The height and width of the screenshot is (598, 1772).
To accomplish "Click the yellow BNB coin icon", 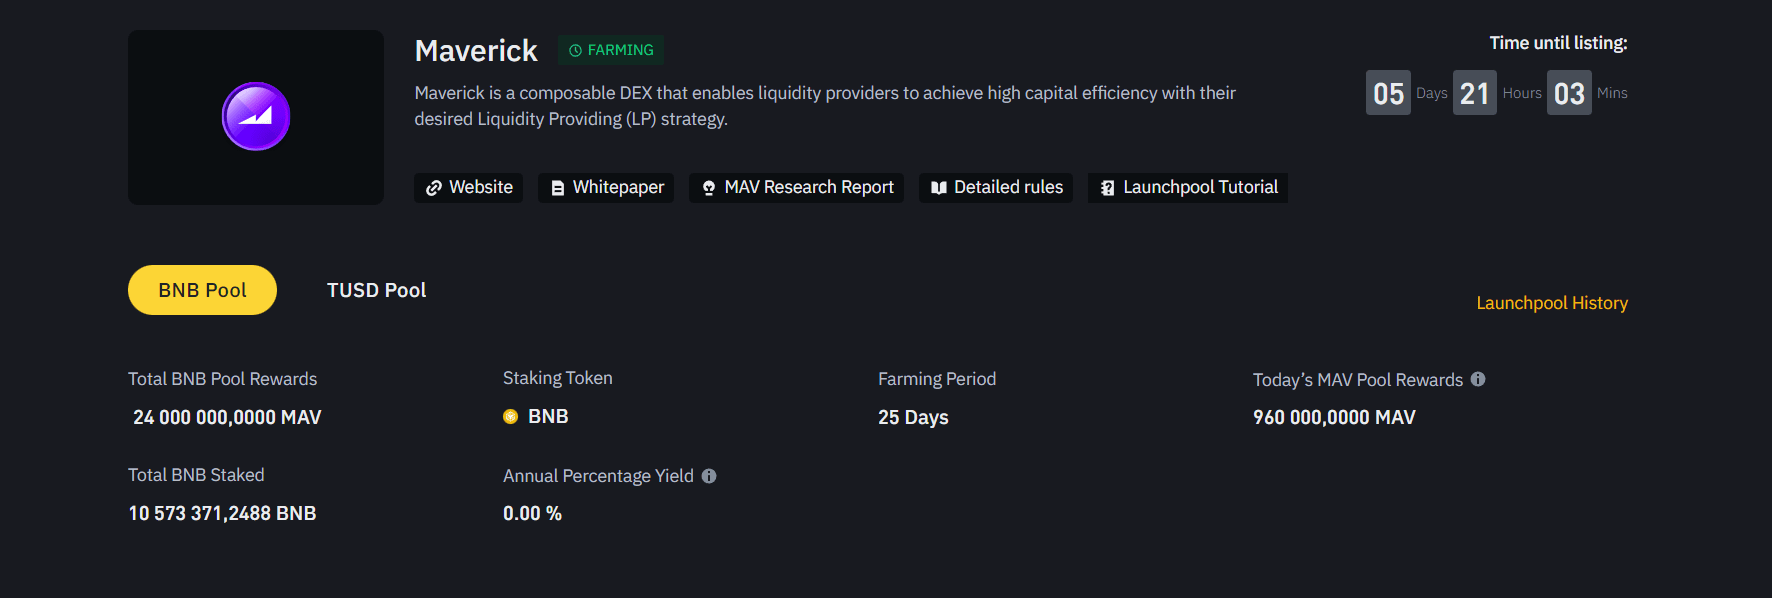I will pos(511,417).
